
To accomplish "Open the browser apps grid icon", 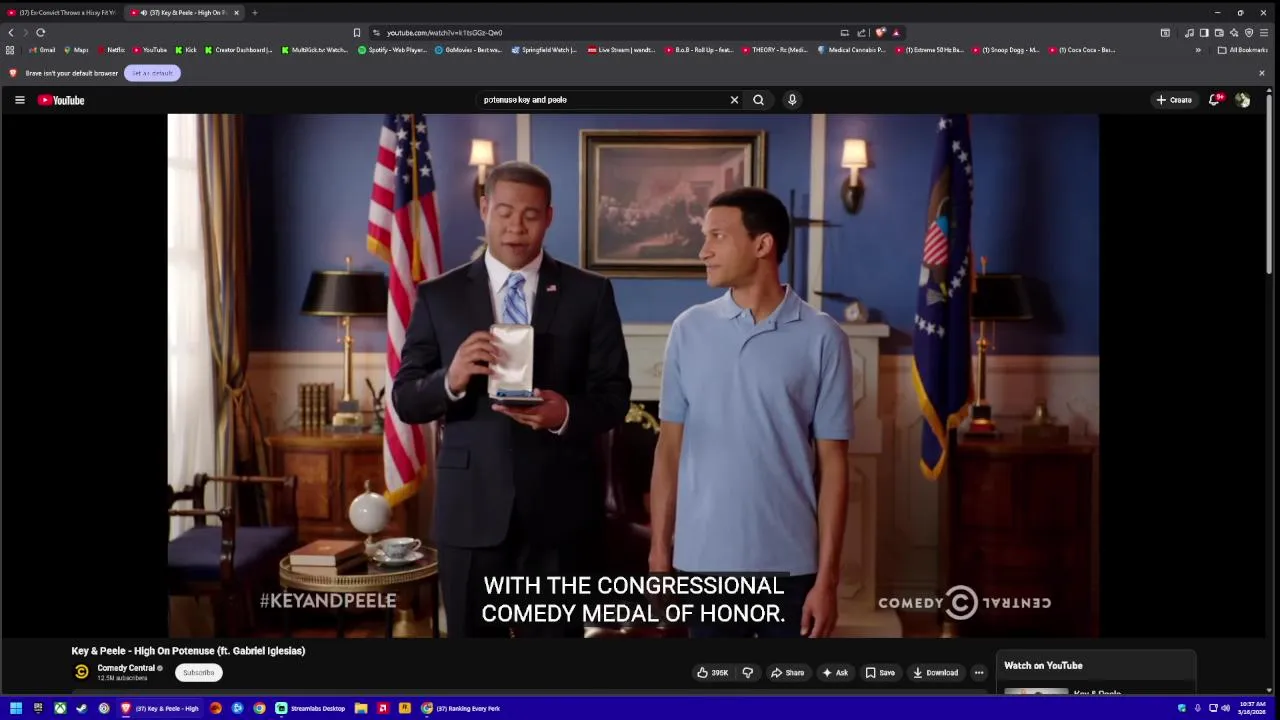I will (10, 50).
